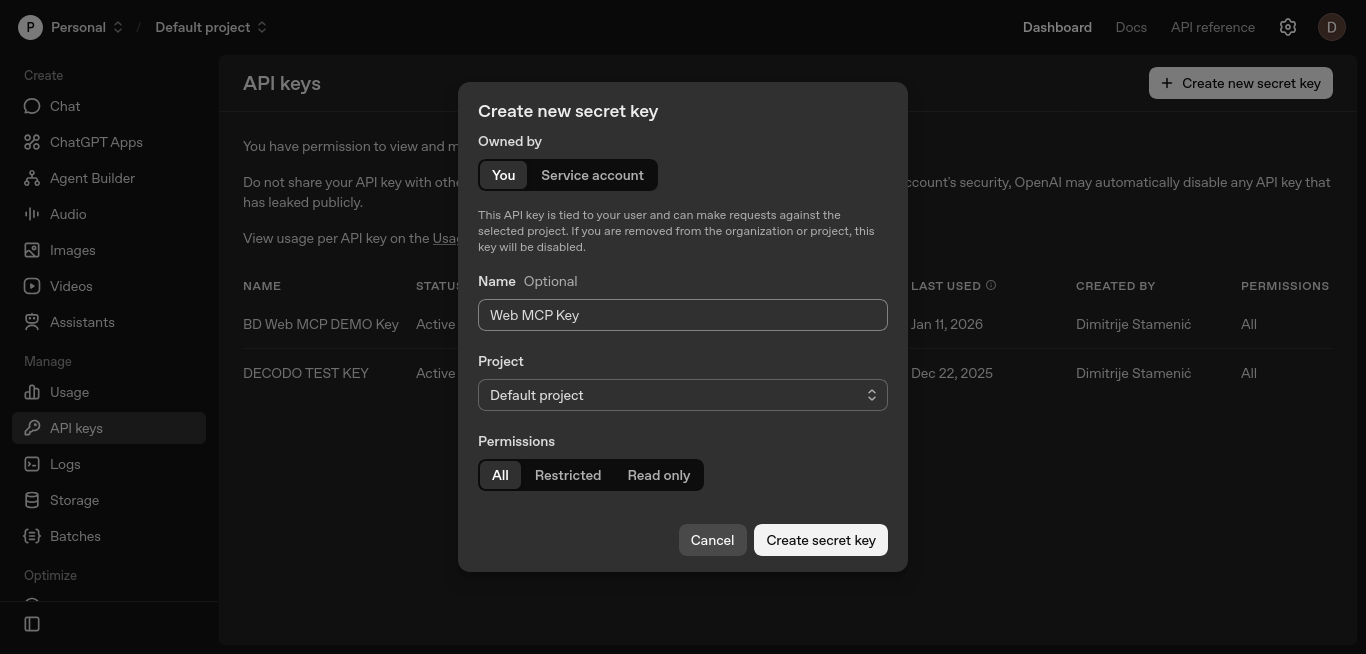
Task: Switch to the Docs tab
Action: (1131, 27)
